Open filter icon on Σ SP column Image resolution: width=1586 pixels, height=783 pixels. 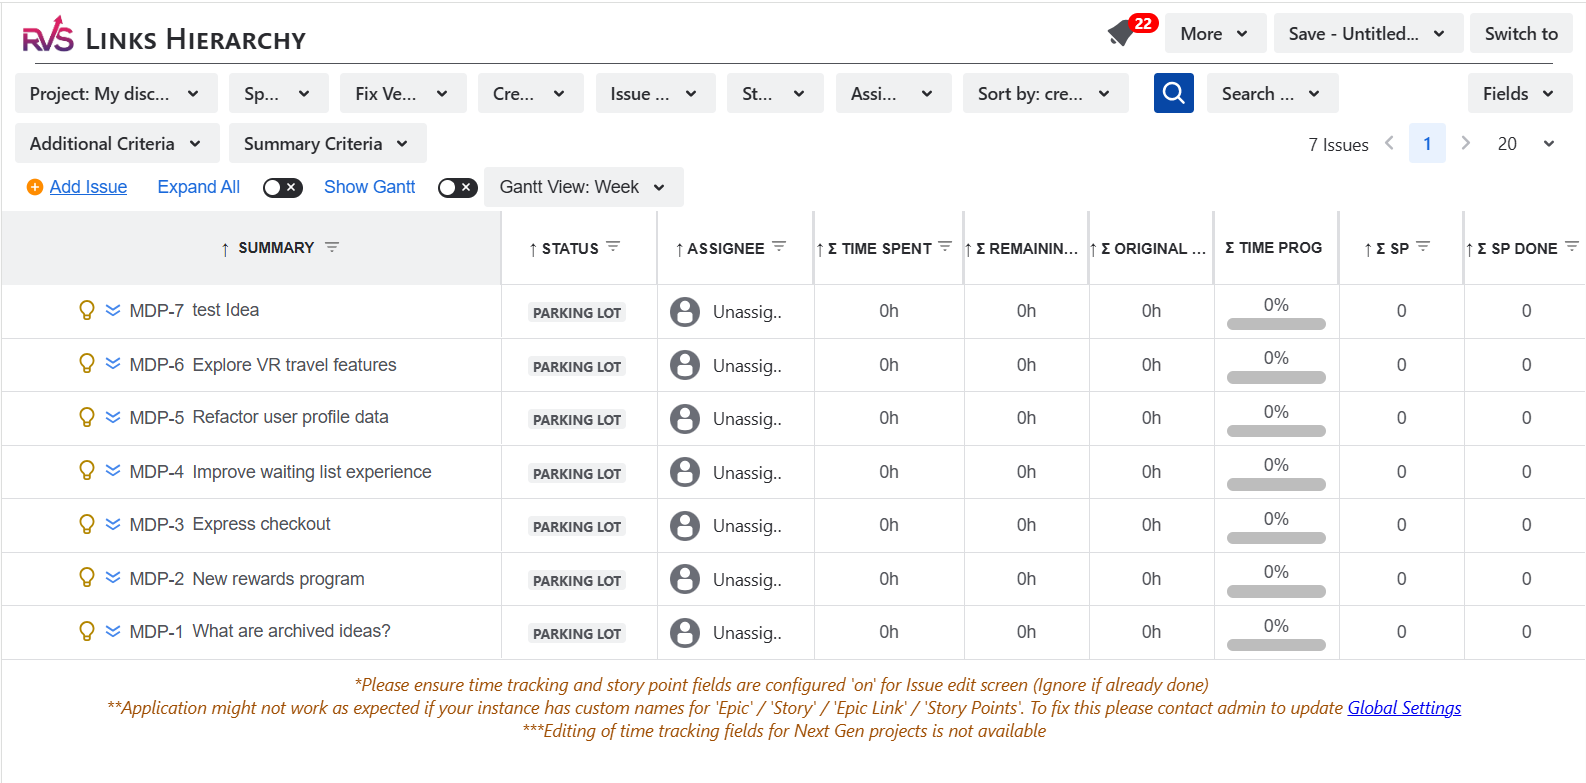click(x=1423, y=246)
